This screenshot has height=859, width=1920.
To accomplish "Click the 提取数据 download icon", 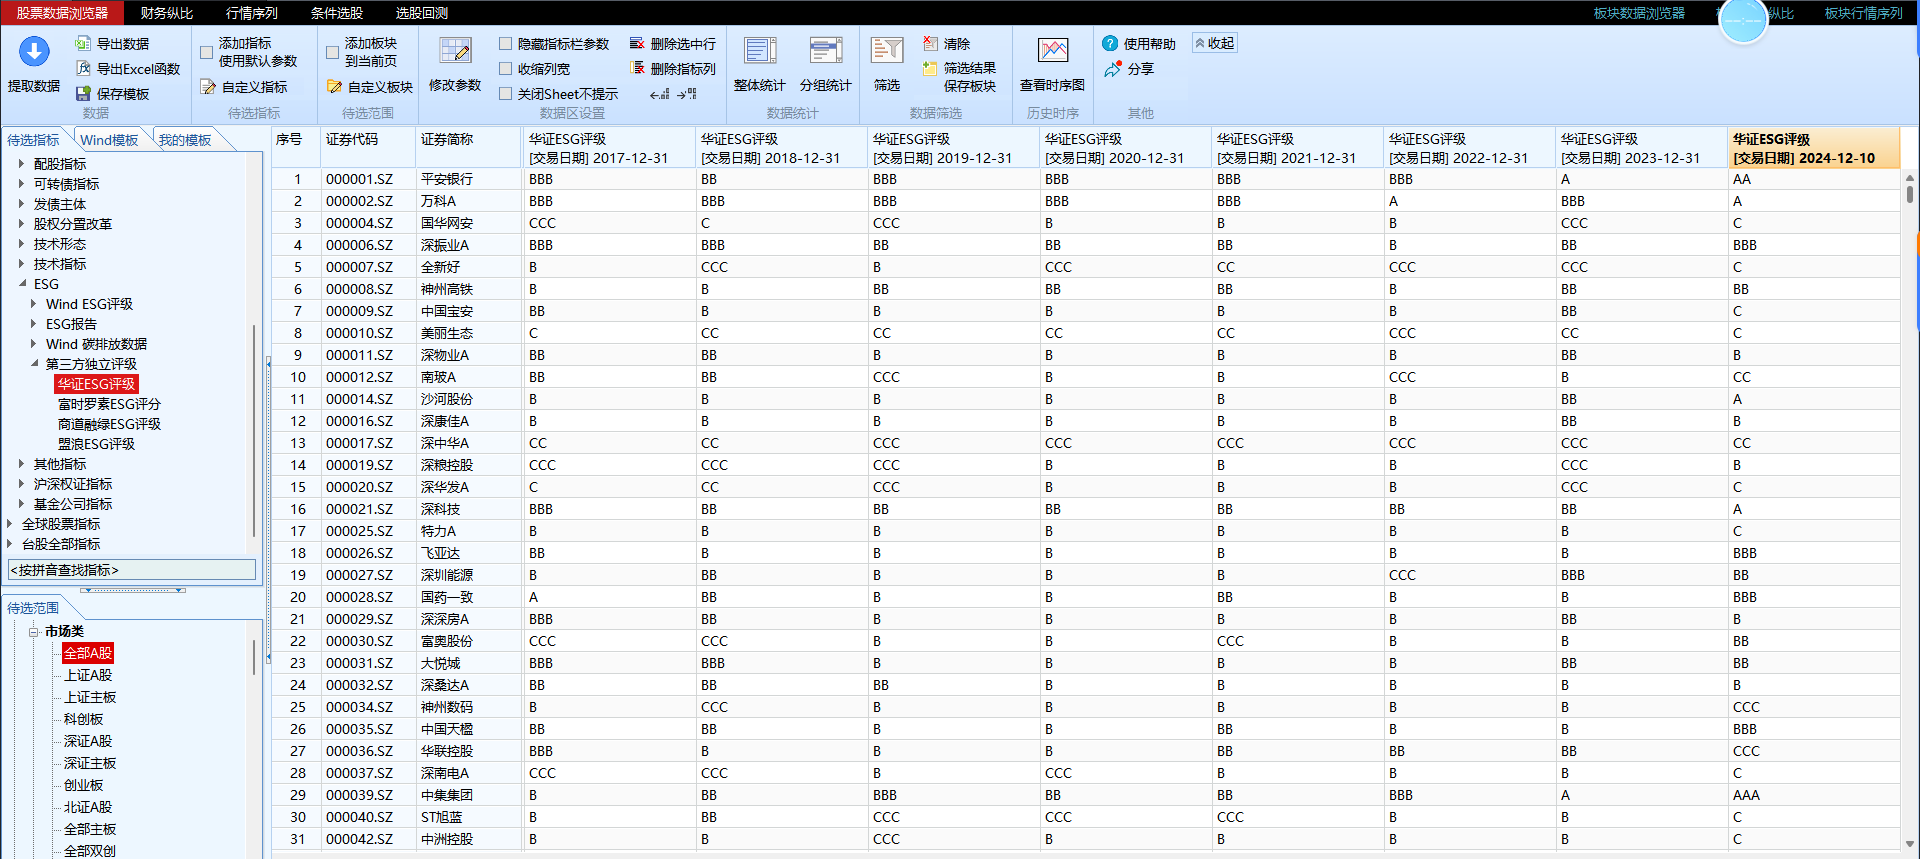I will (34, 53).
